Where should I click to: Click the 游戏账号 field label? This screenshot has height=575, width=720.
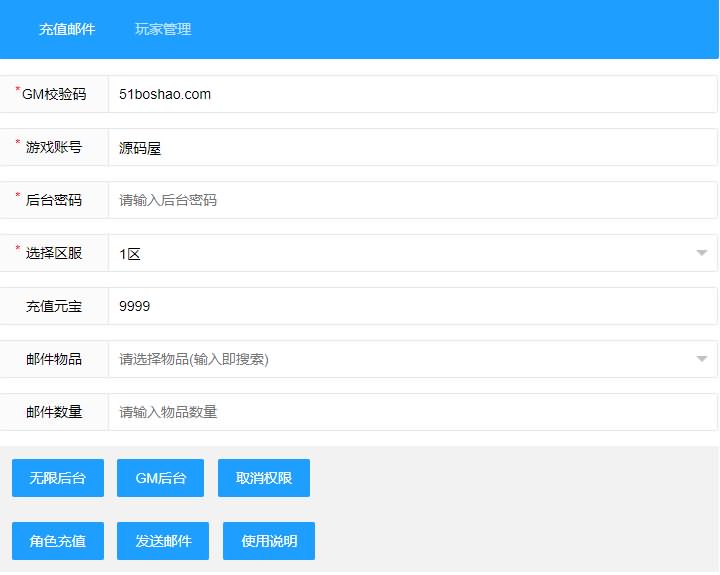(x=54, y=148)
